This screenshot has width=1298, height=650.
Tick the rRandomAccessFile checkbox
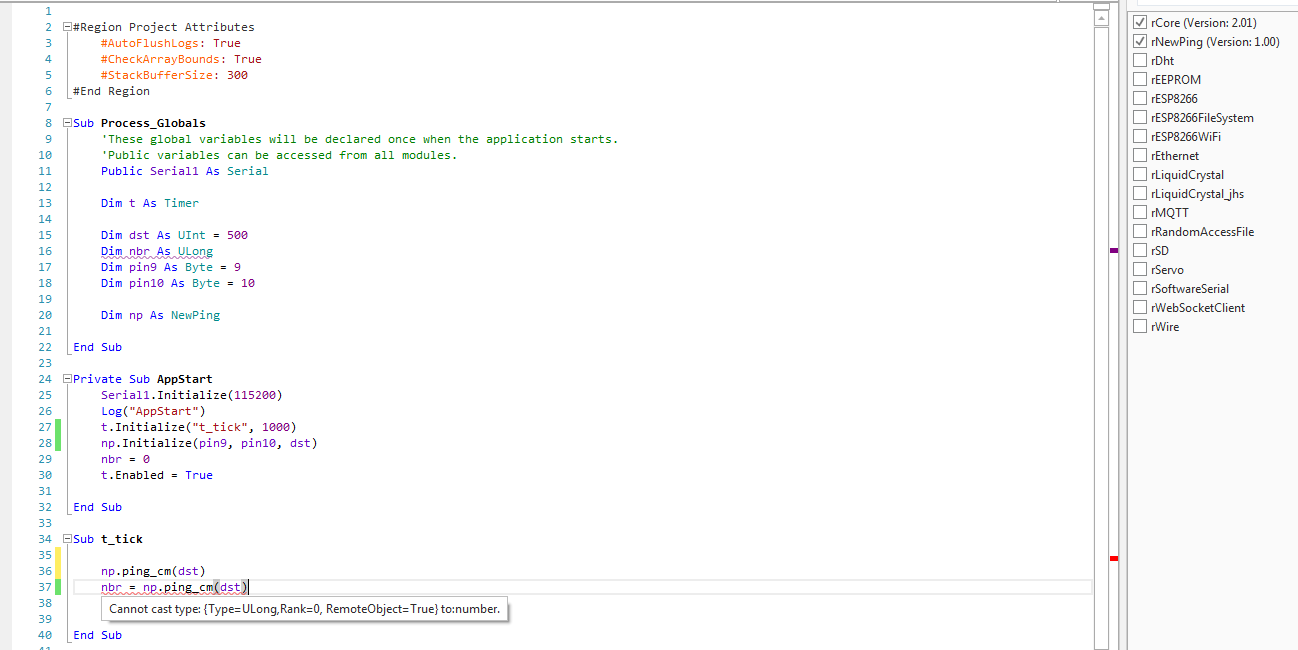pyautogui.click(x=1140, y=231)
